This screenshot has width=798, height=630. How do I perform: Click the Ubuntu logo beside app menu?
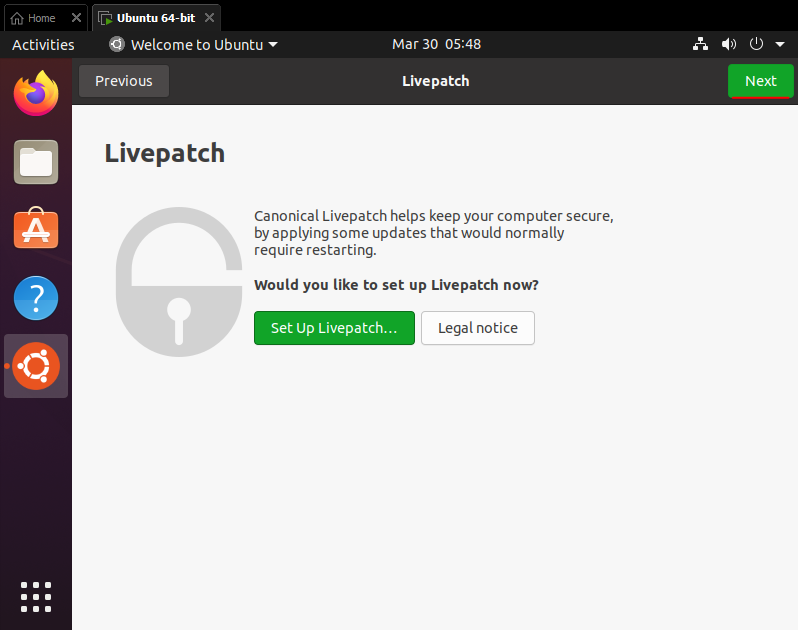(x=117, y=44)
